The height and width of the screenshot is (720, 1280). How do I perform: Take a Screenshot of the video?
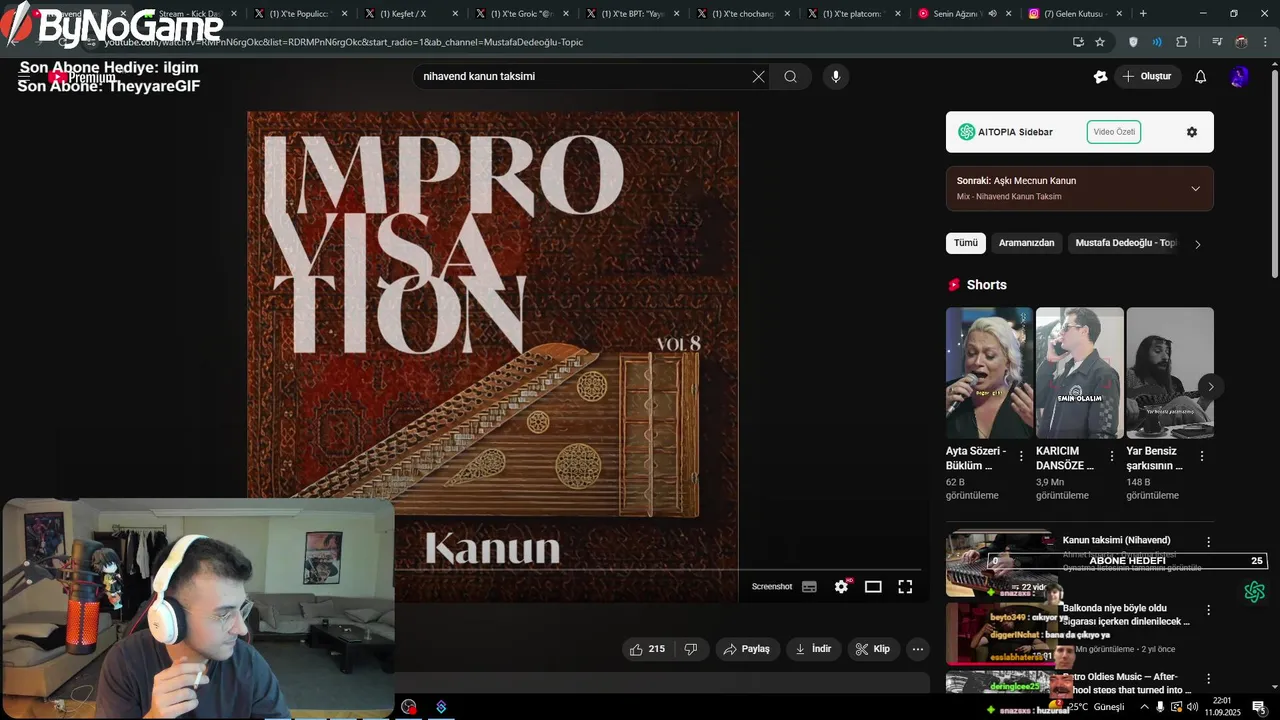(772, 587)
